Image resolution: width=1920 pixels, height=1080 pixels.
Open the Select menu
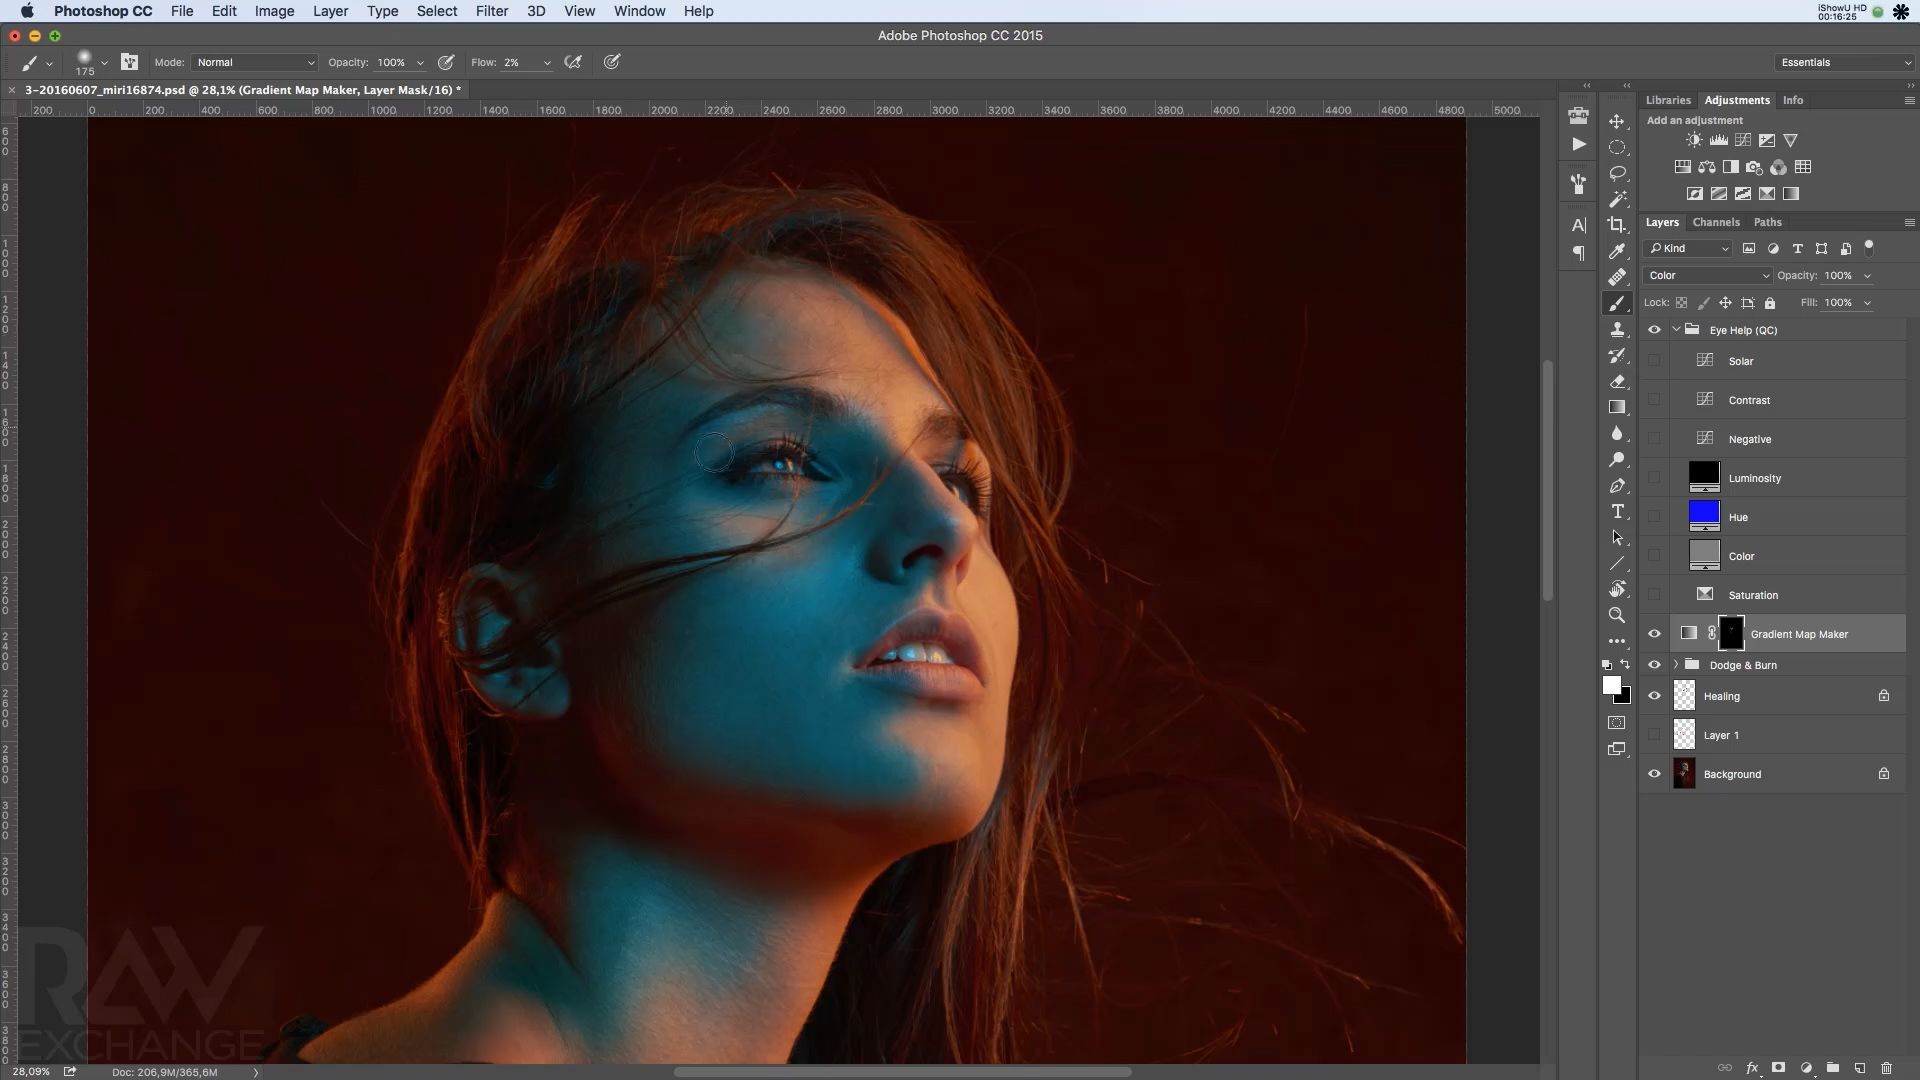click(x=437, y=11)
